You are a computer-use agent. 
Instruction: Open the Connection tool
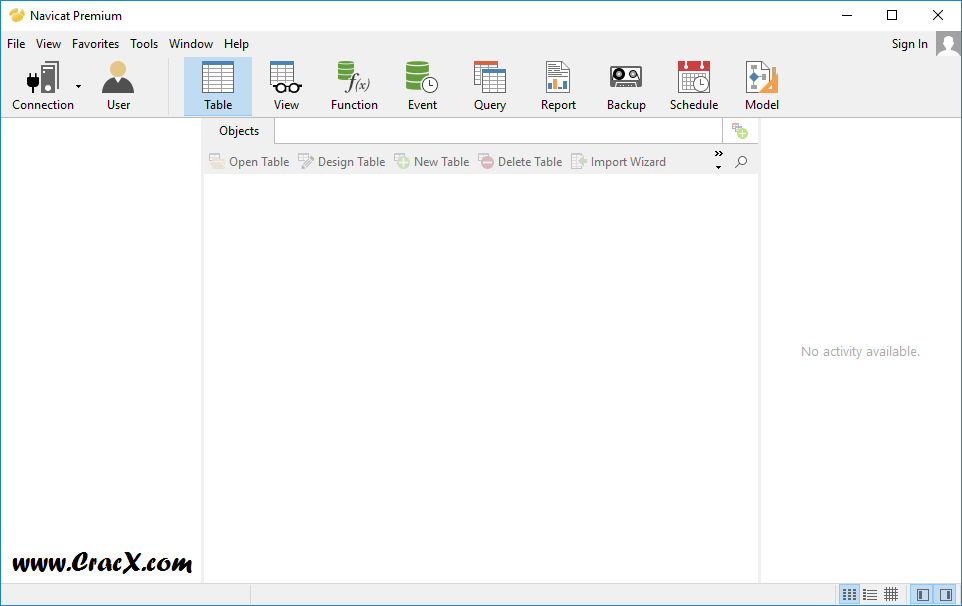(x=42, y=86)
